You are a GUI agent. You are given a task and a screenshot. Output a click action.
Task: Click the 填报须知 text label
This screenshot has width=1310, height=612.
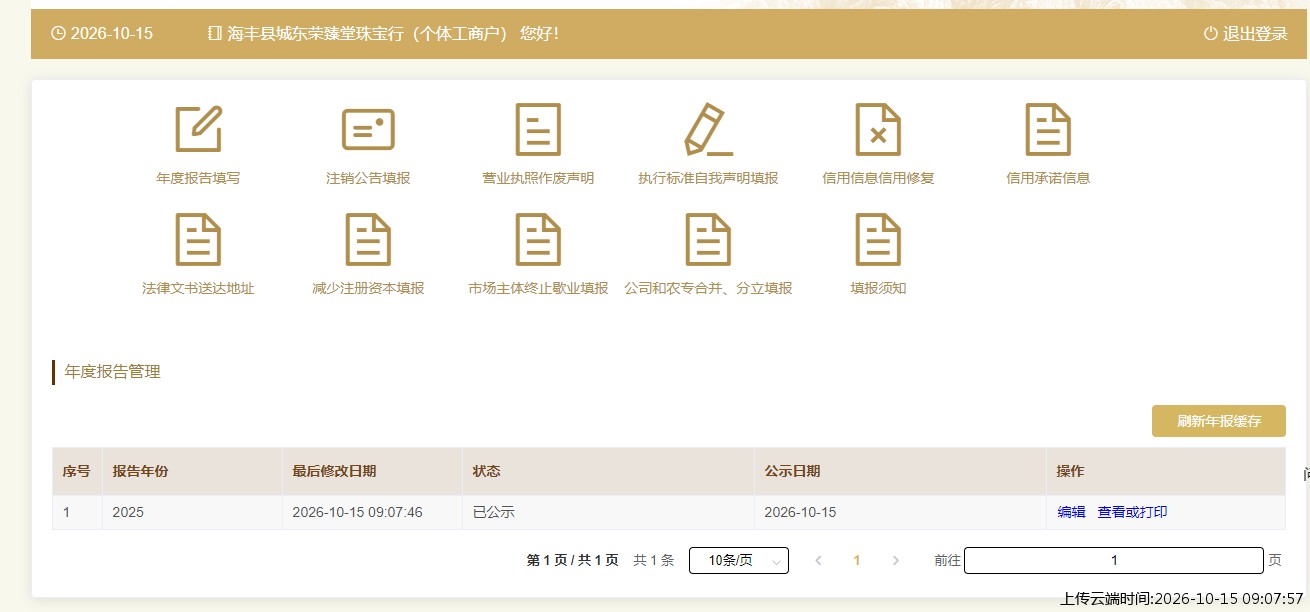coord(878,288)
